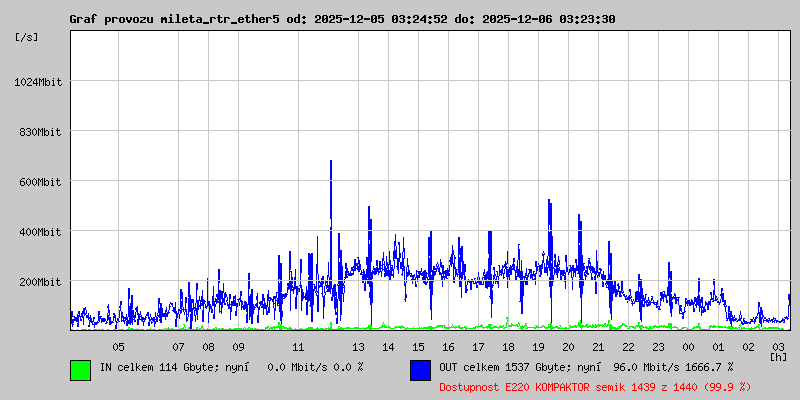Click the red Dostupnost E220 KOMPAKTOR text
Image resolution: width=800 pixels, height=400 pixels.
594,386
